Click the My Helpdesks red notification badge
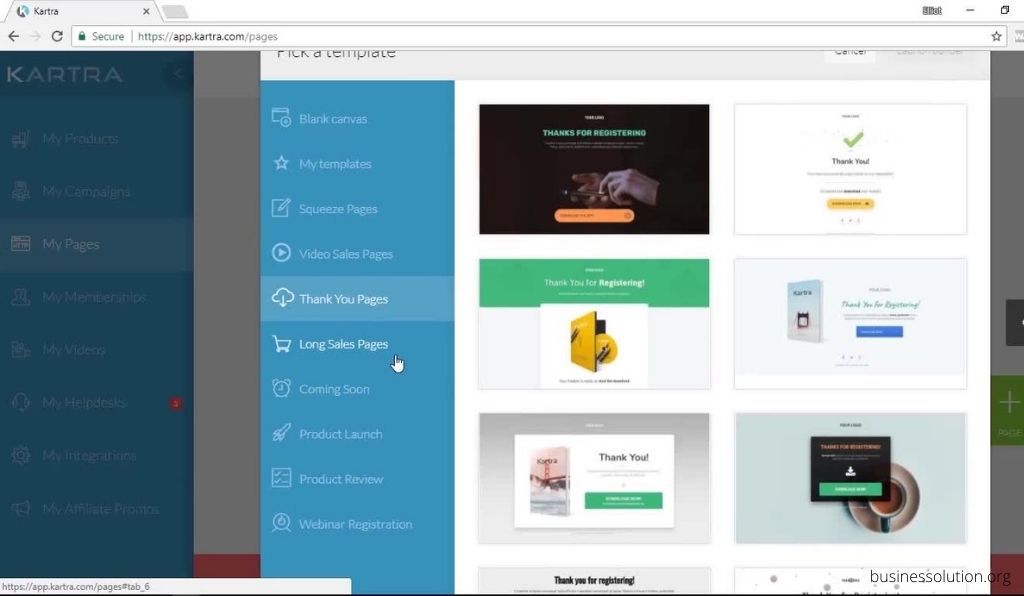Viewport: 1024px width, 596px height. [175, 403]
